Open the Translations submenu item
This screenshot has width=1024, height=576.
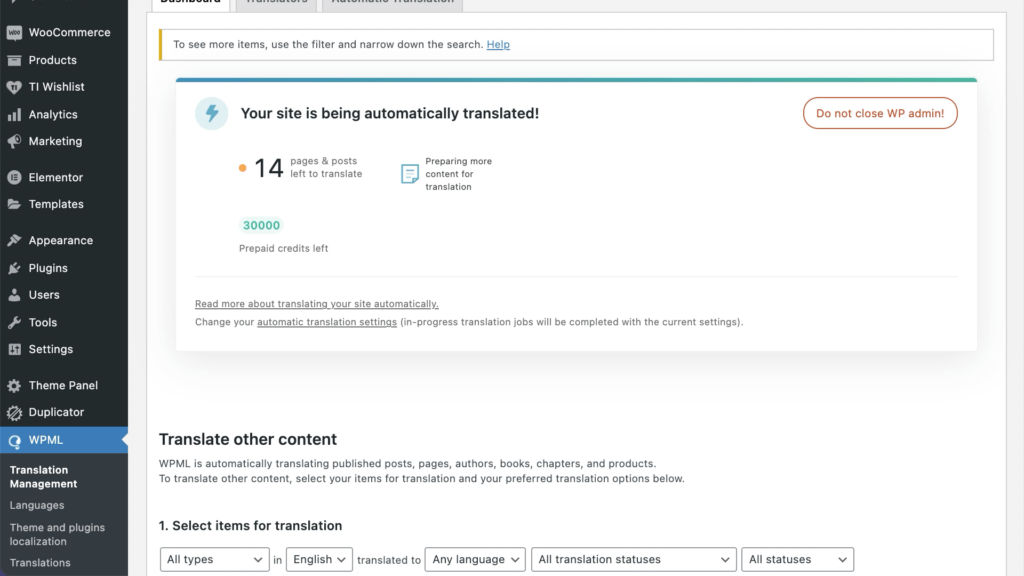coord(40,563)
